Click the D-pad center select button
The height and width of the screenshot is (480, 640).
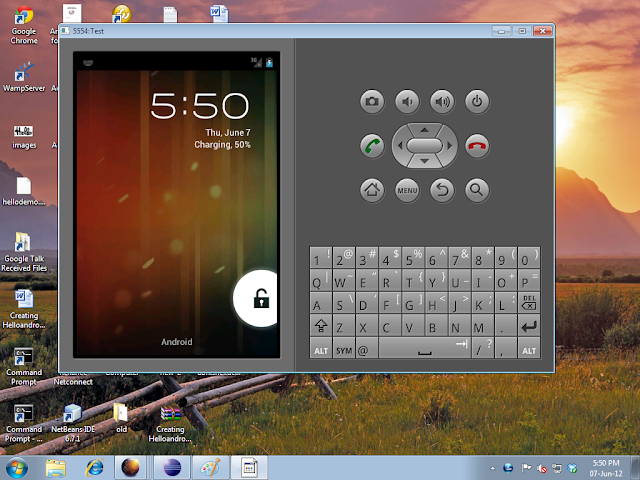[x=424, y=145]
